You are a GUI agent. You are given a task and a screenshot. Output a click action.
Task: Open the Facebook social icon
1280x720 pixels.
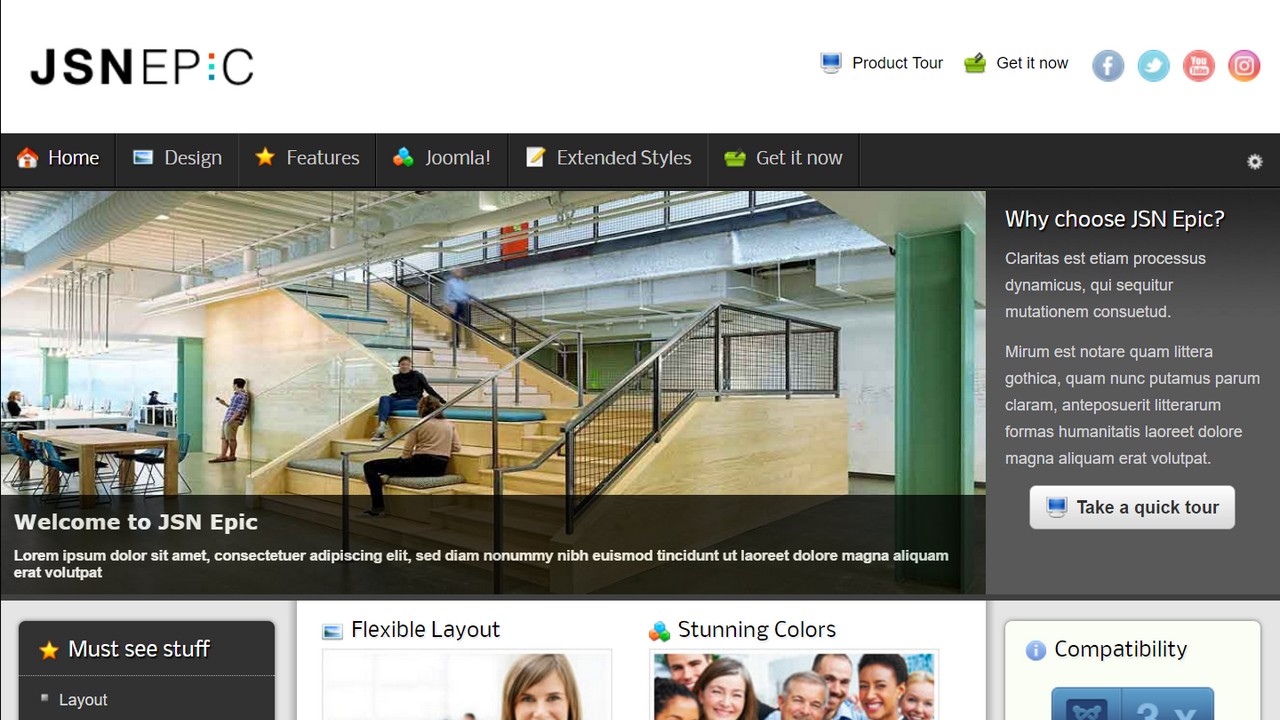1107,66
